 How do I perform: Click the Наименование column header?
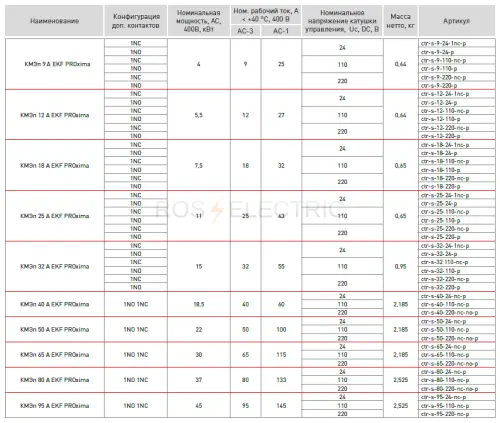[54, 21]
